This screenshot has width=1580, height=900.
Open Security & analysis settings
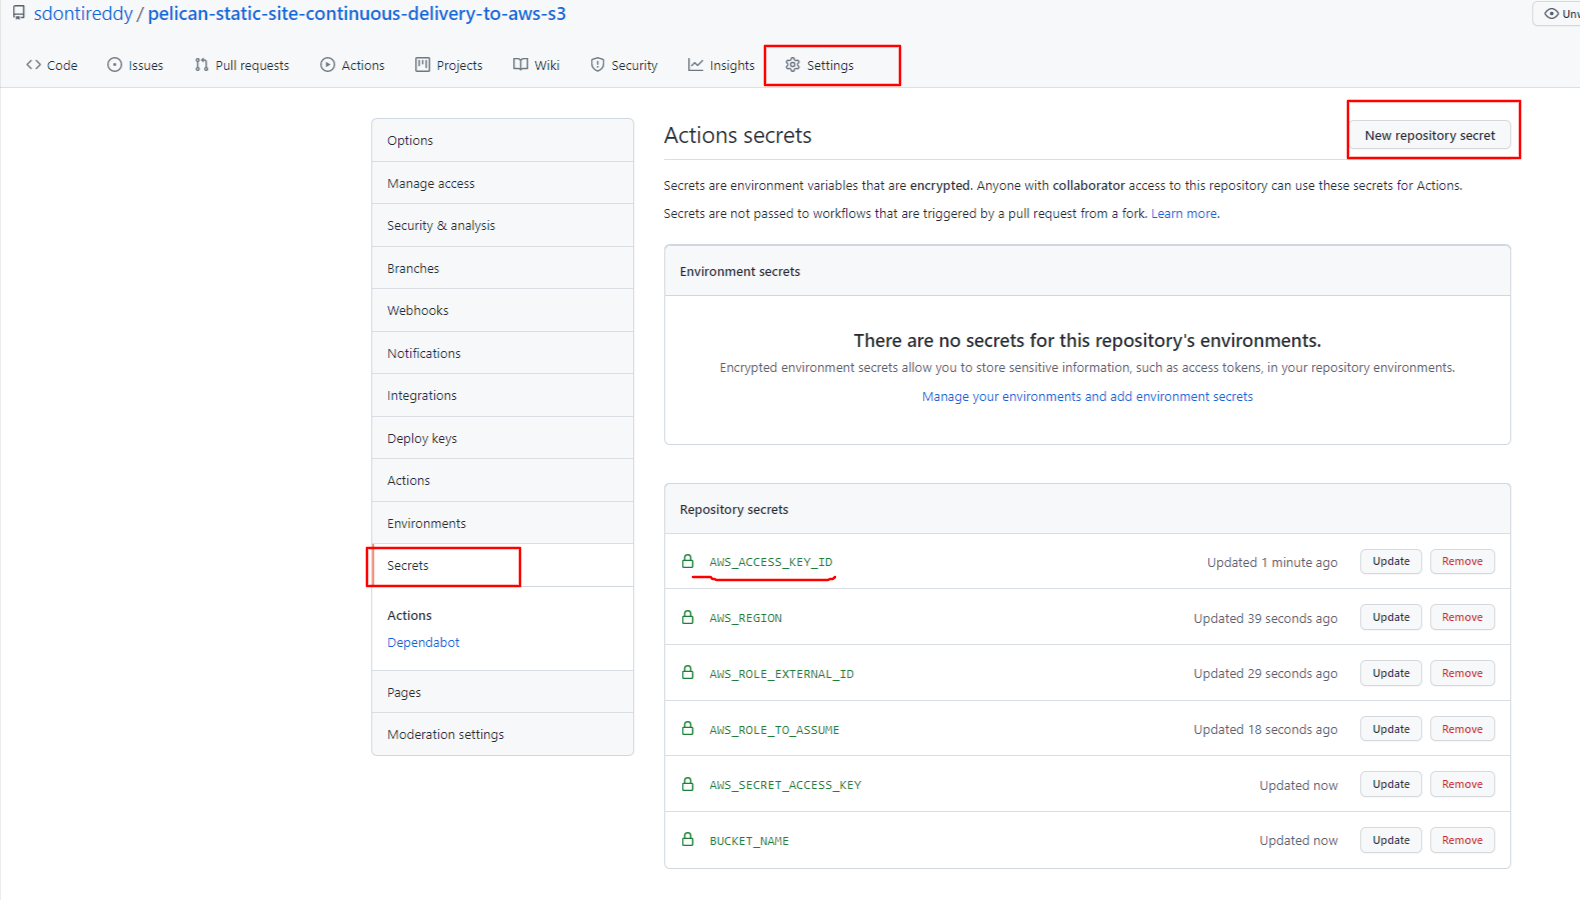click(502, 226)
